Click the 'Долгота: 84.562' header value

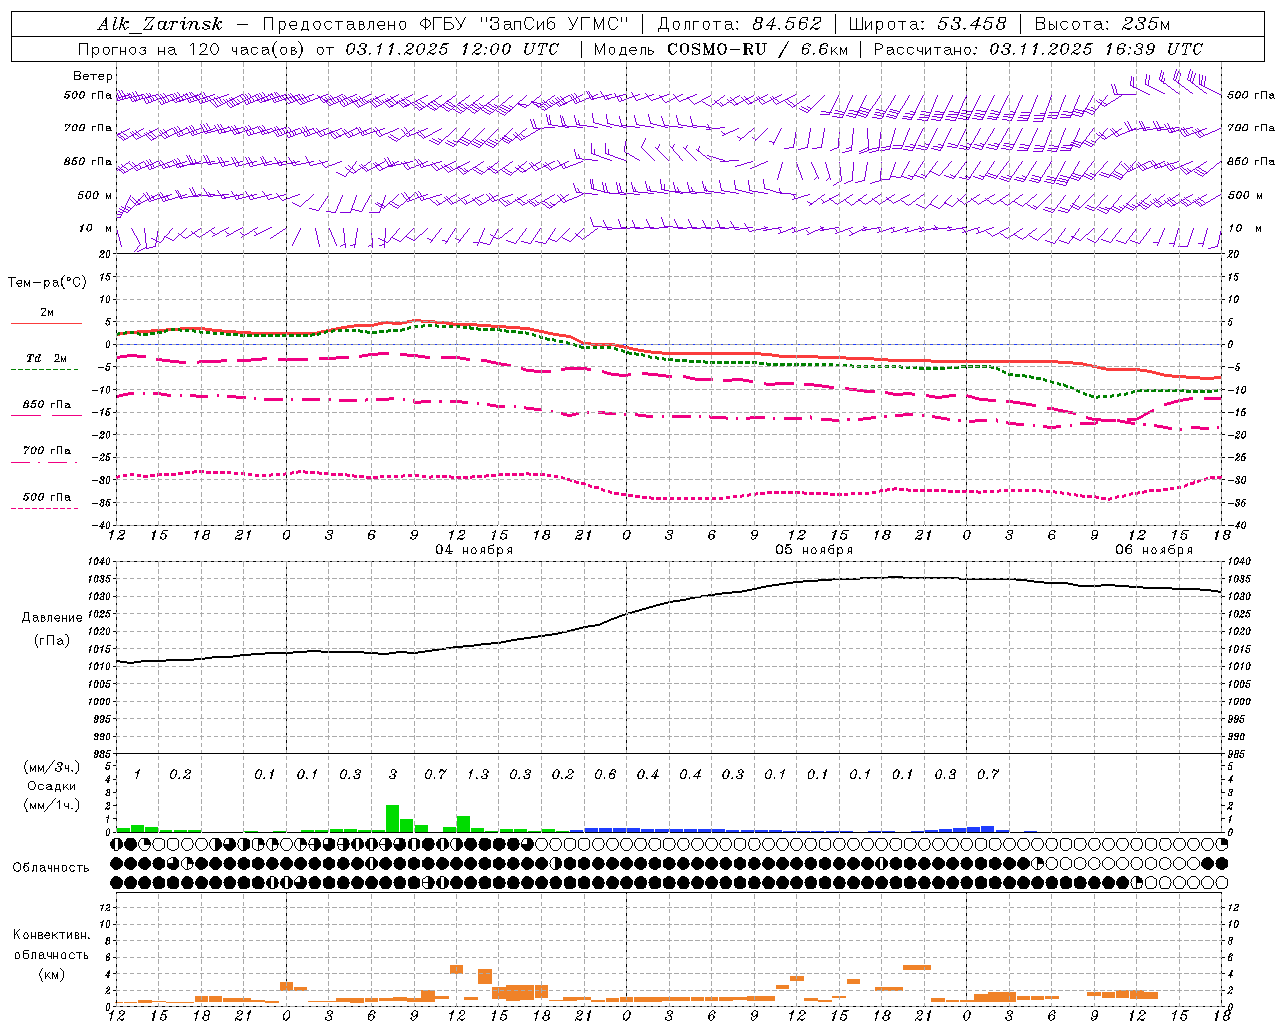click(x=739, y=24)
